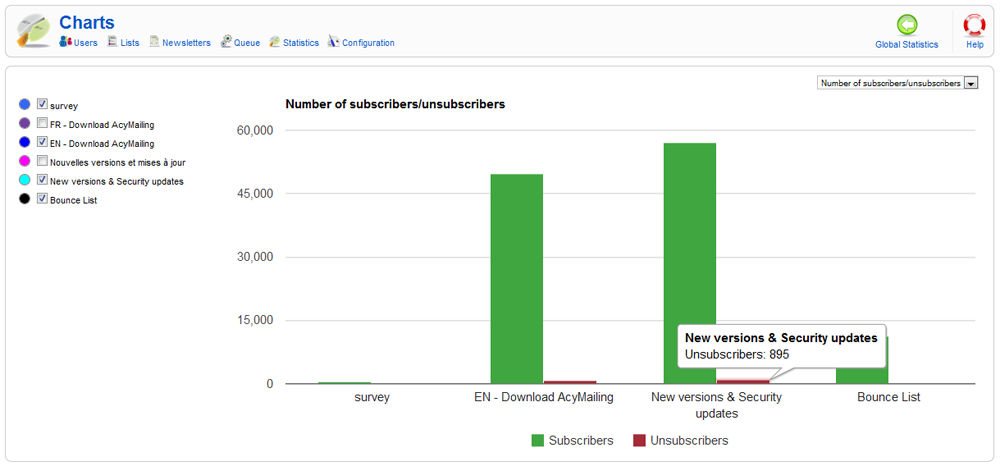
Task: Click the Users icon in navigation
Action: [x=66, y=42]
